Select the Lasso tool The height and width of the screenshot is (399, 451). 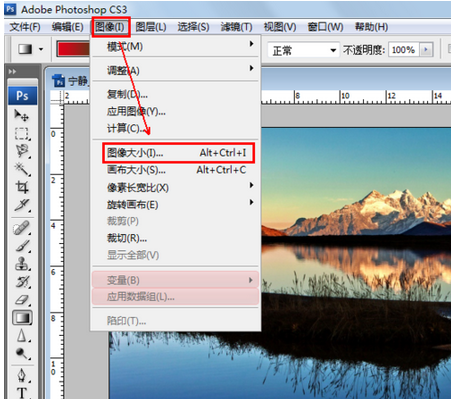click(x=22, y=151)
